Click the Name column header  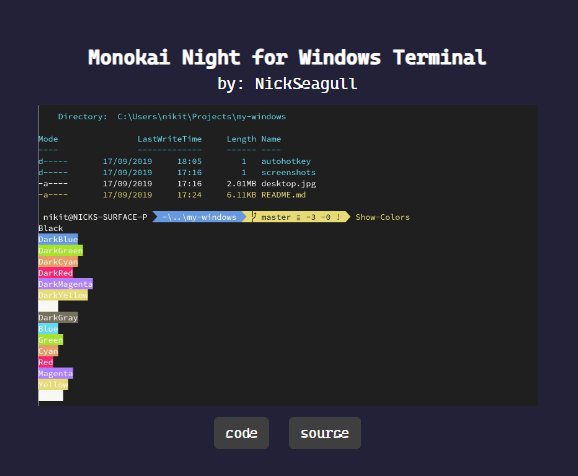click(x=271, y=139)
